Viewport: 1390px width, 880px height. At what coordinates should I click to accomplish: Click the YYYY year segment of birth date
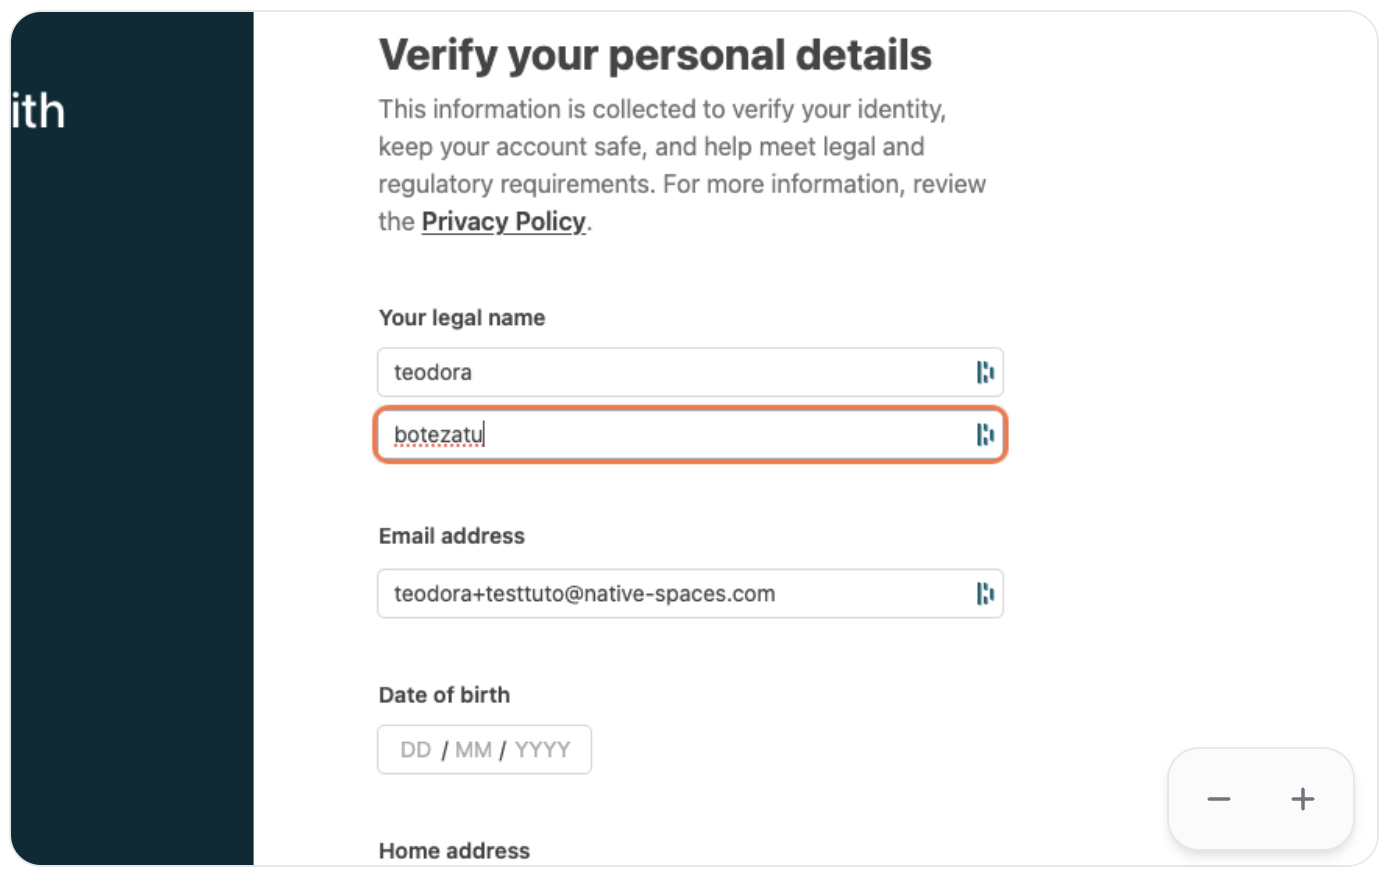tap(542, 750)
